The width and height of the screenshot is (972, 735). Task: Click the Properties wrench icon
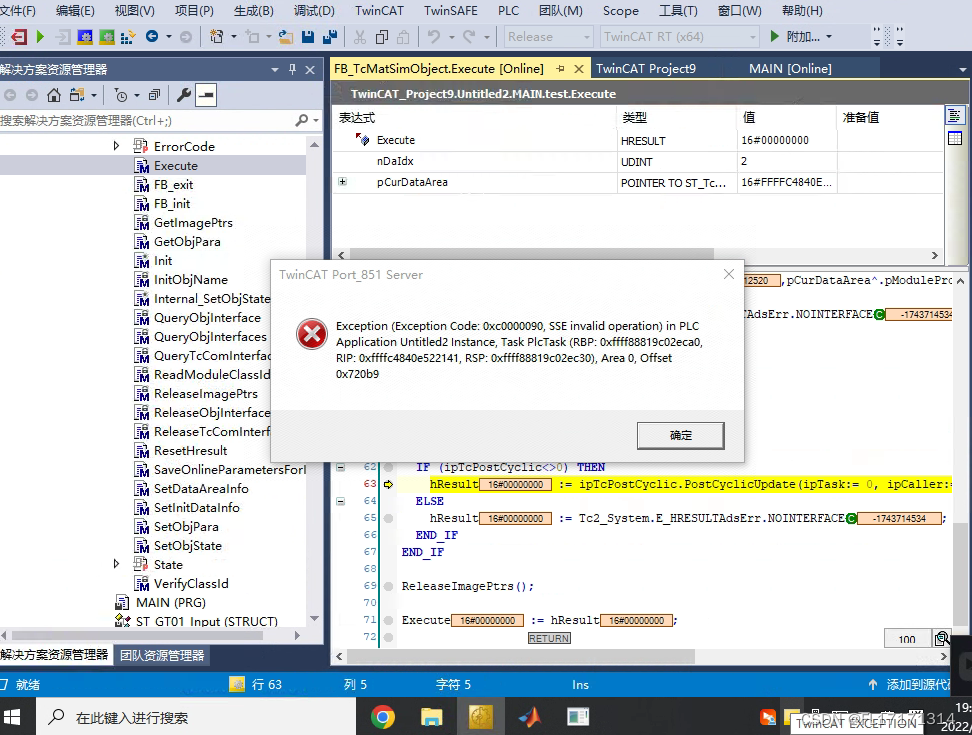click(183, 95)
